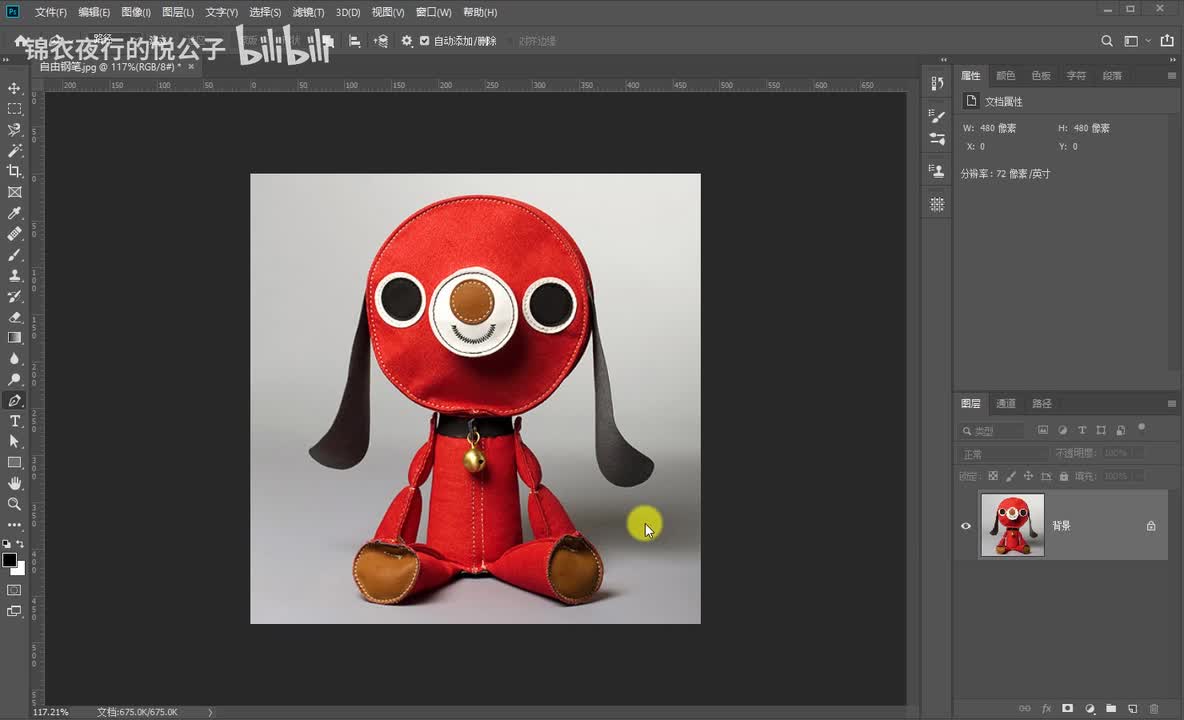Switch to the 通道 tab

pos(1006,404)
